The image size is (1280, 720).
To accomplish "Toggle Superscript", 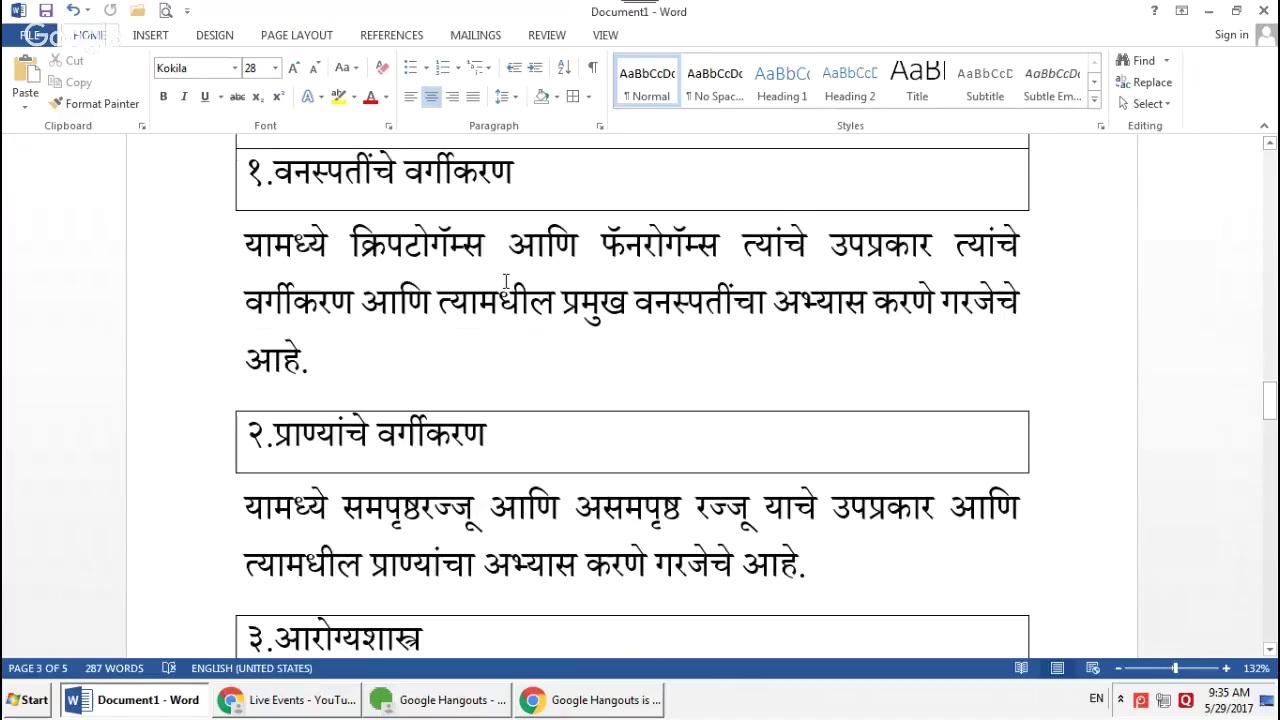I will (278, 97).
